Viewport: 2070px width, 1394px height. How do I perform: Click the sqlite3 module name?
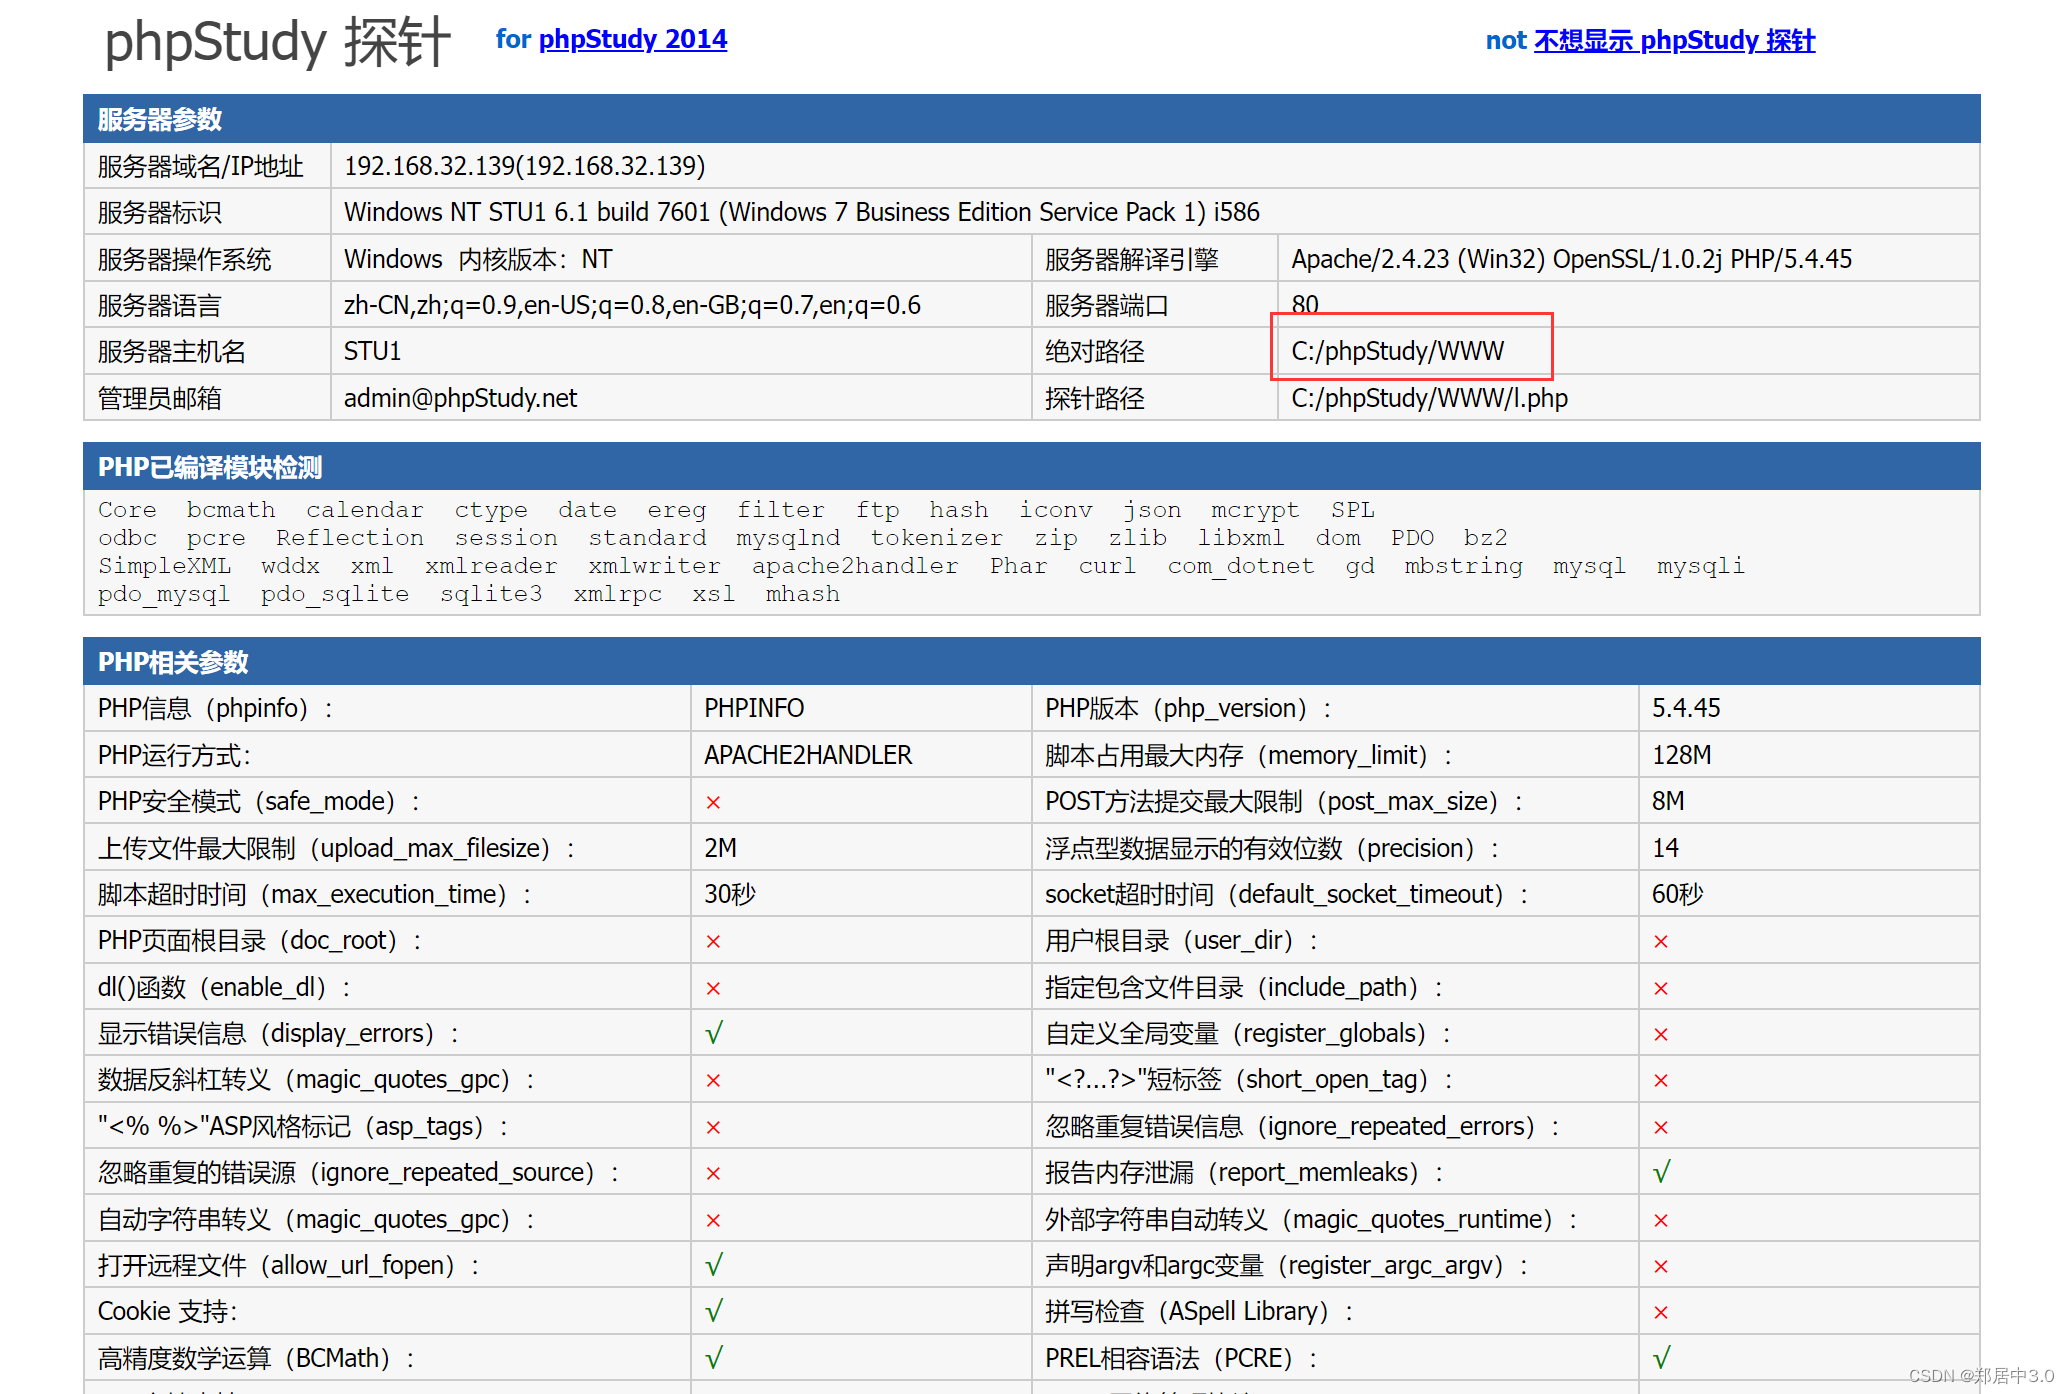(491, 594)
